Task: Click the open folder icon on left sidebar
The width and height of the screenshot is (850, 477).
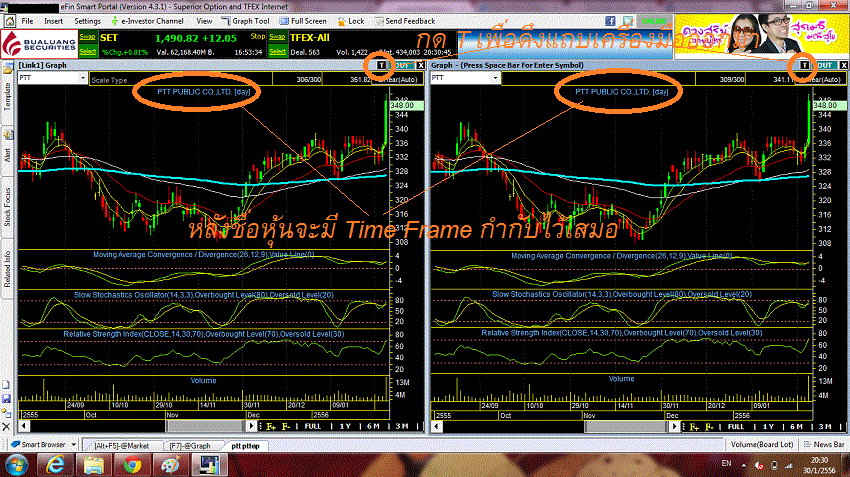Action: [x=7, y=68]
